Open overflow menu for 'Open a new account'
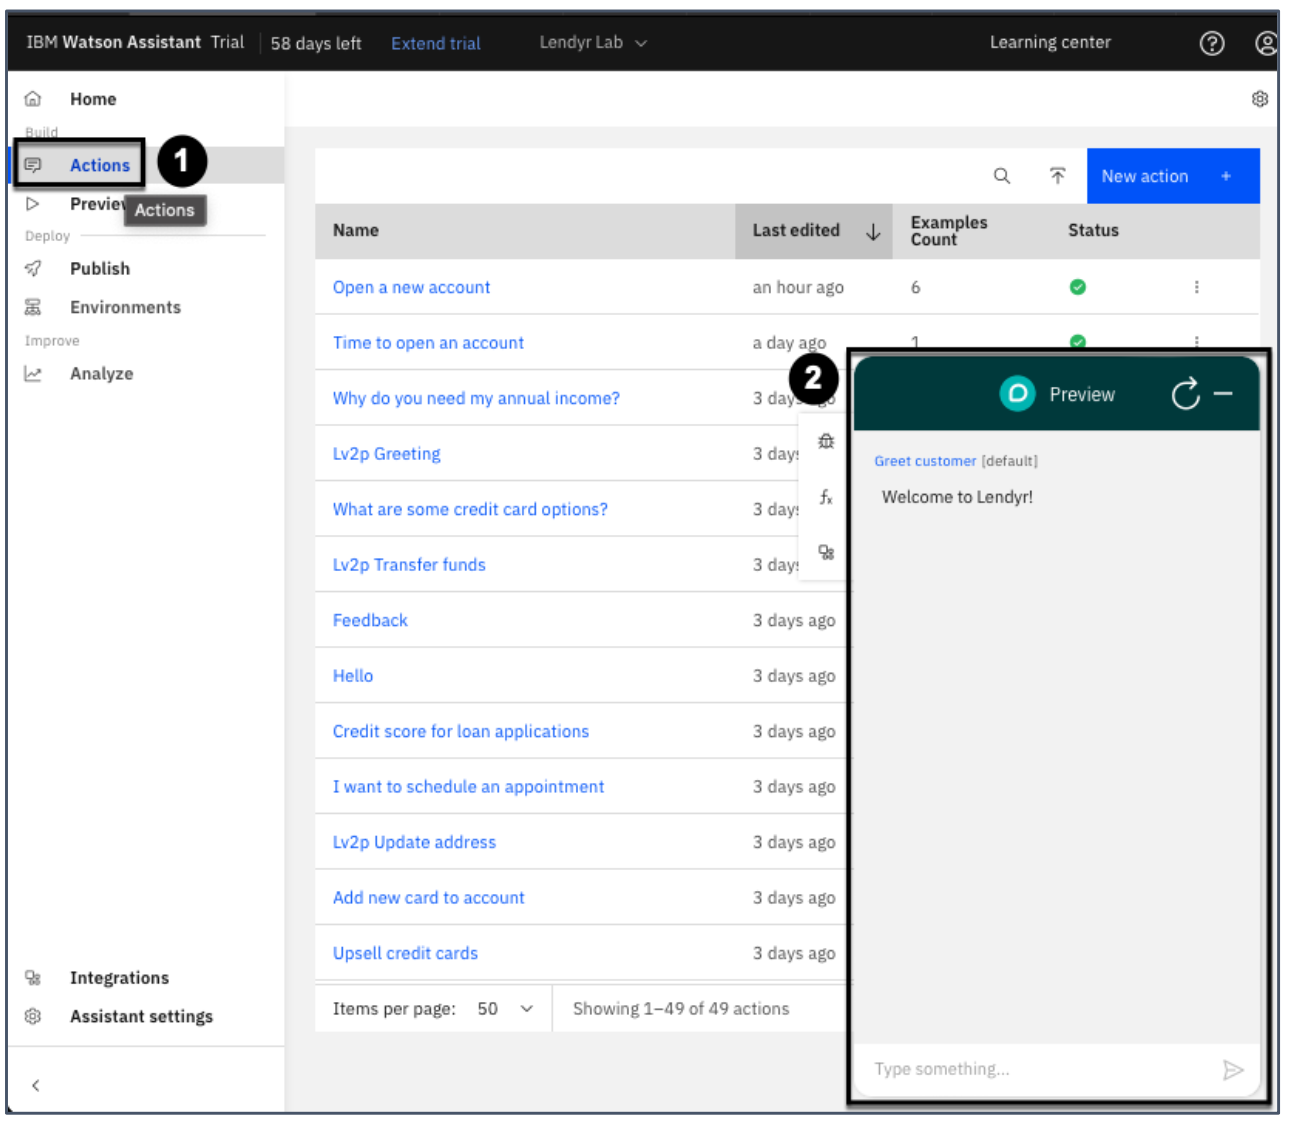1292x1130 pixels. [x=1196, y=287]
